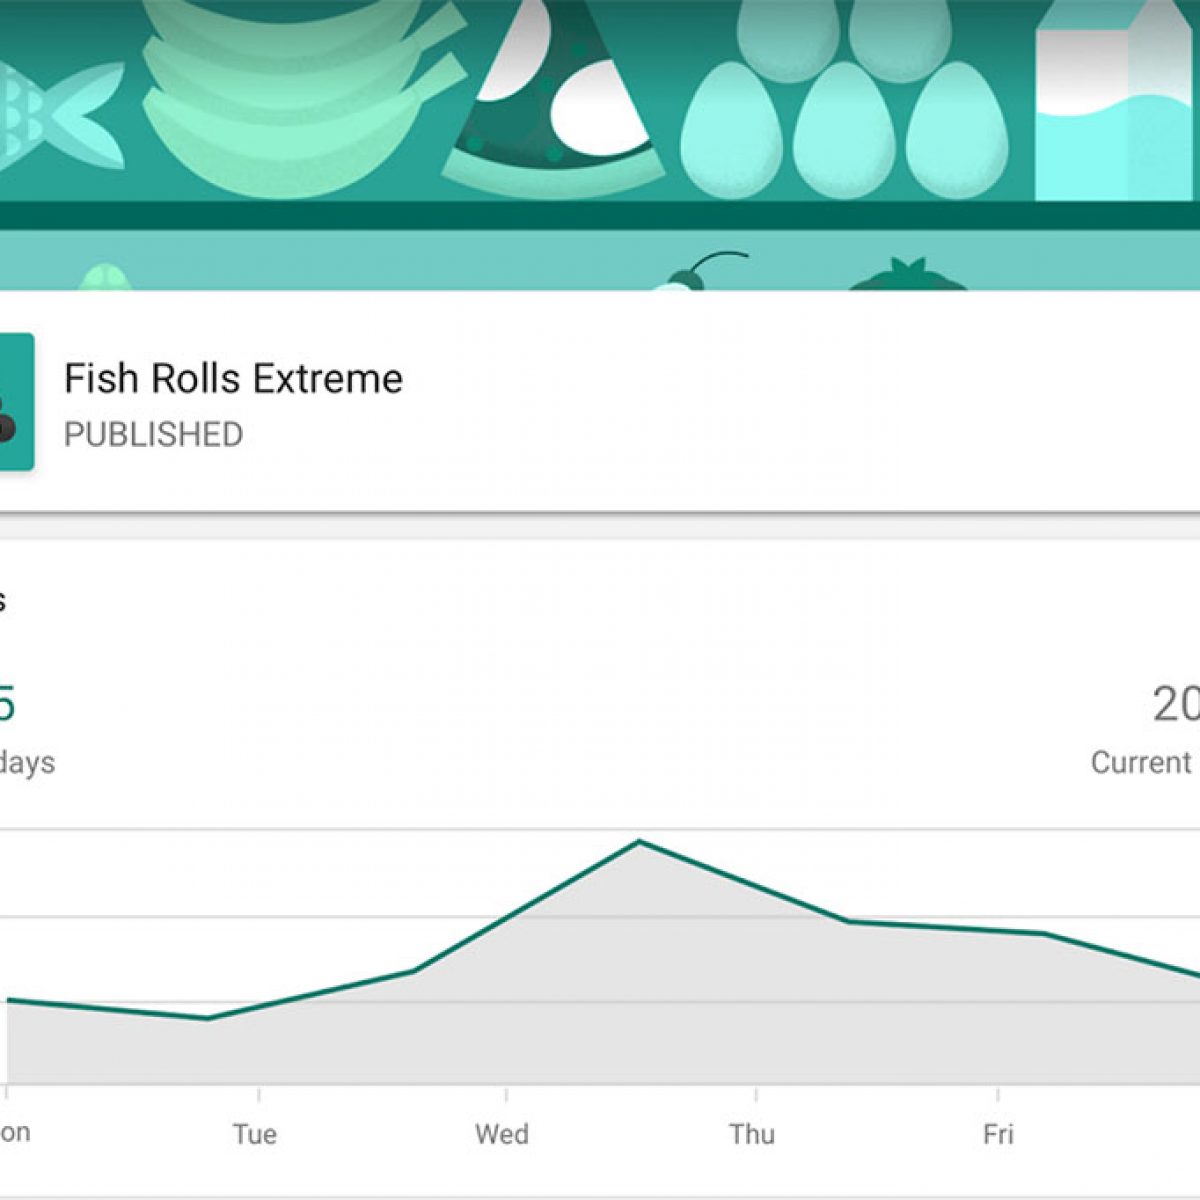Click the teal statistic number above days
Image resolution: width=1200 pixels, height=1200 pixels.
pyautogui.click(x=6, y=704)
